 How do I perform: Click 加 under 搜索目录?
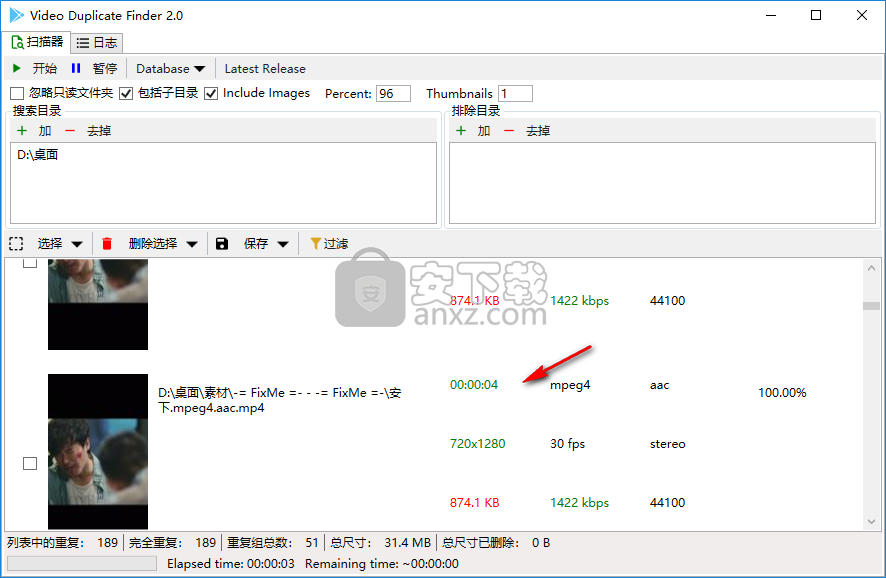pos(45,131)
